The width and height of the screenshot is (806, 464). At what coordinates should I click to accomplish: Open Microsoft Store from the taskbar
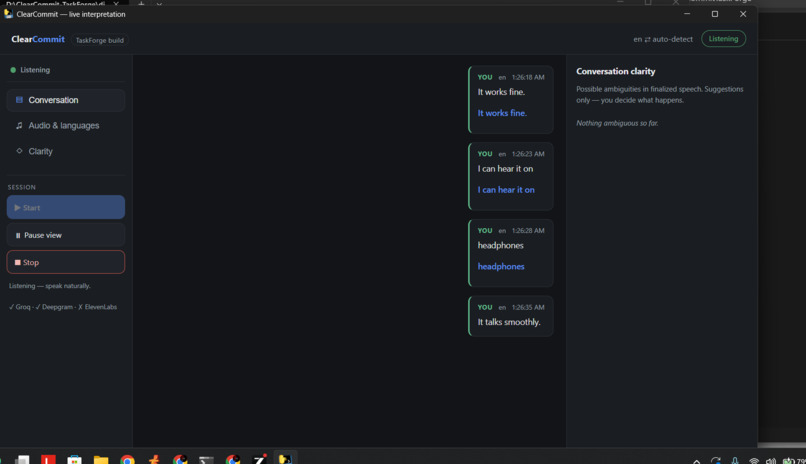75,459
